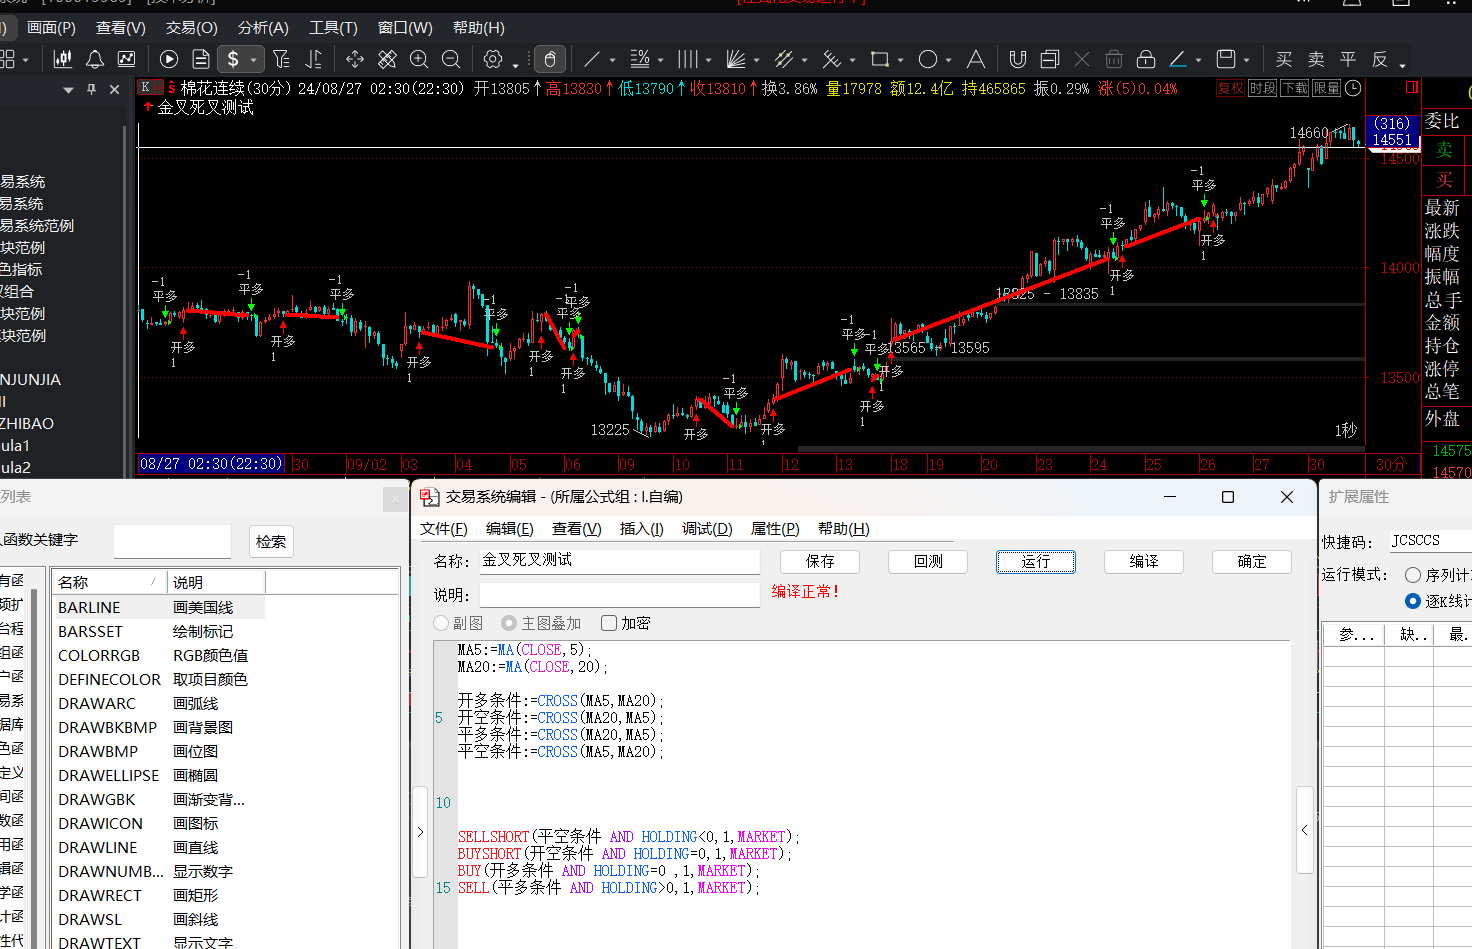Click the 函数关键字 search input box
1472x949 pixels.
click(x=172, y=542)
